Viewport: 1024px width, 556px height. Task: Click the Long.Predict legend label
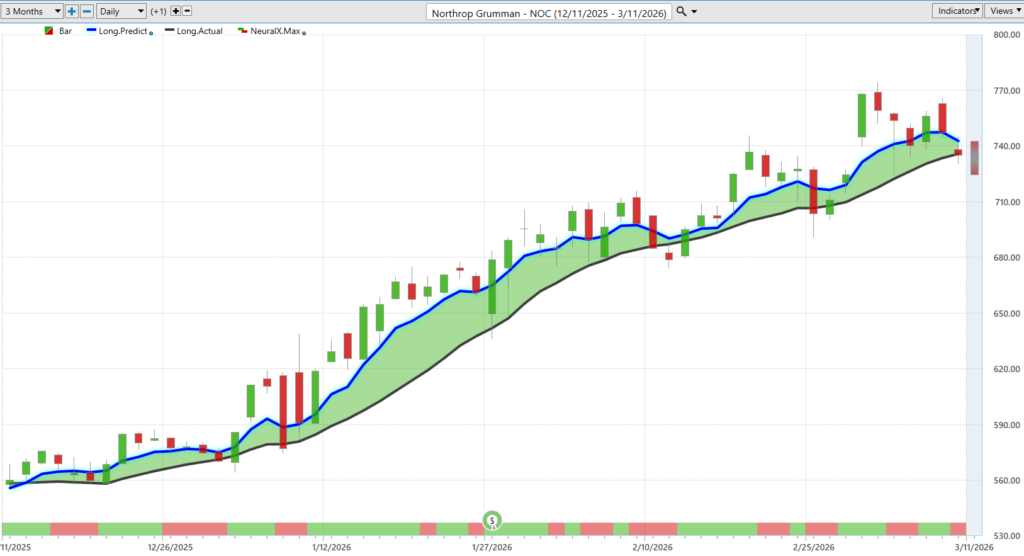click(123, 31)
